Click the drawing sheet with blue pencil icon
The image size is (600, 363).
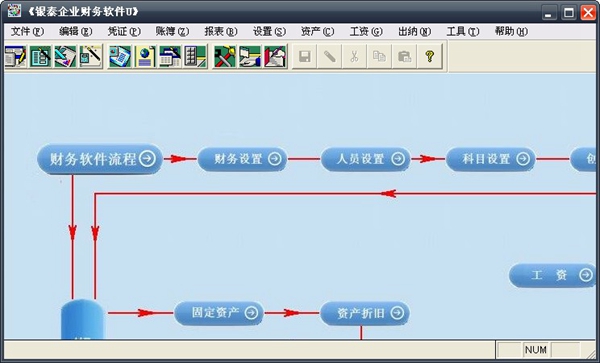(65, 57)
